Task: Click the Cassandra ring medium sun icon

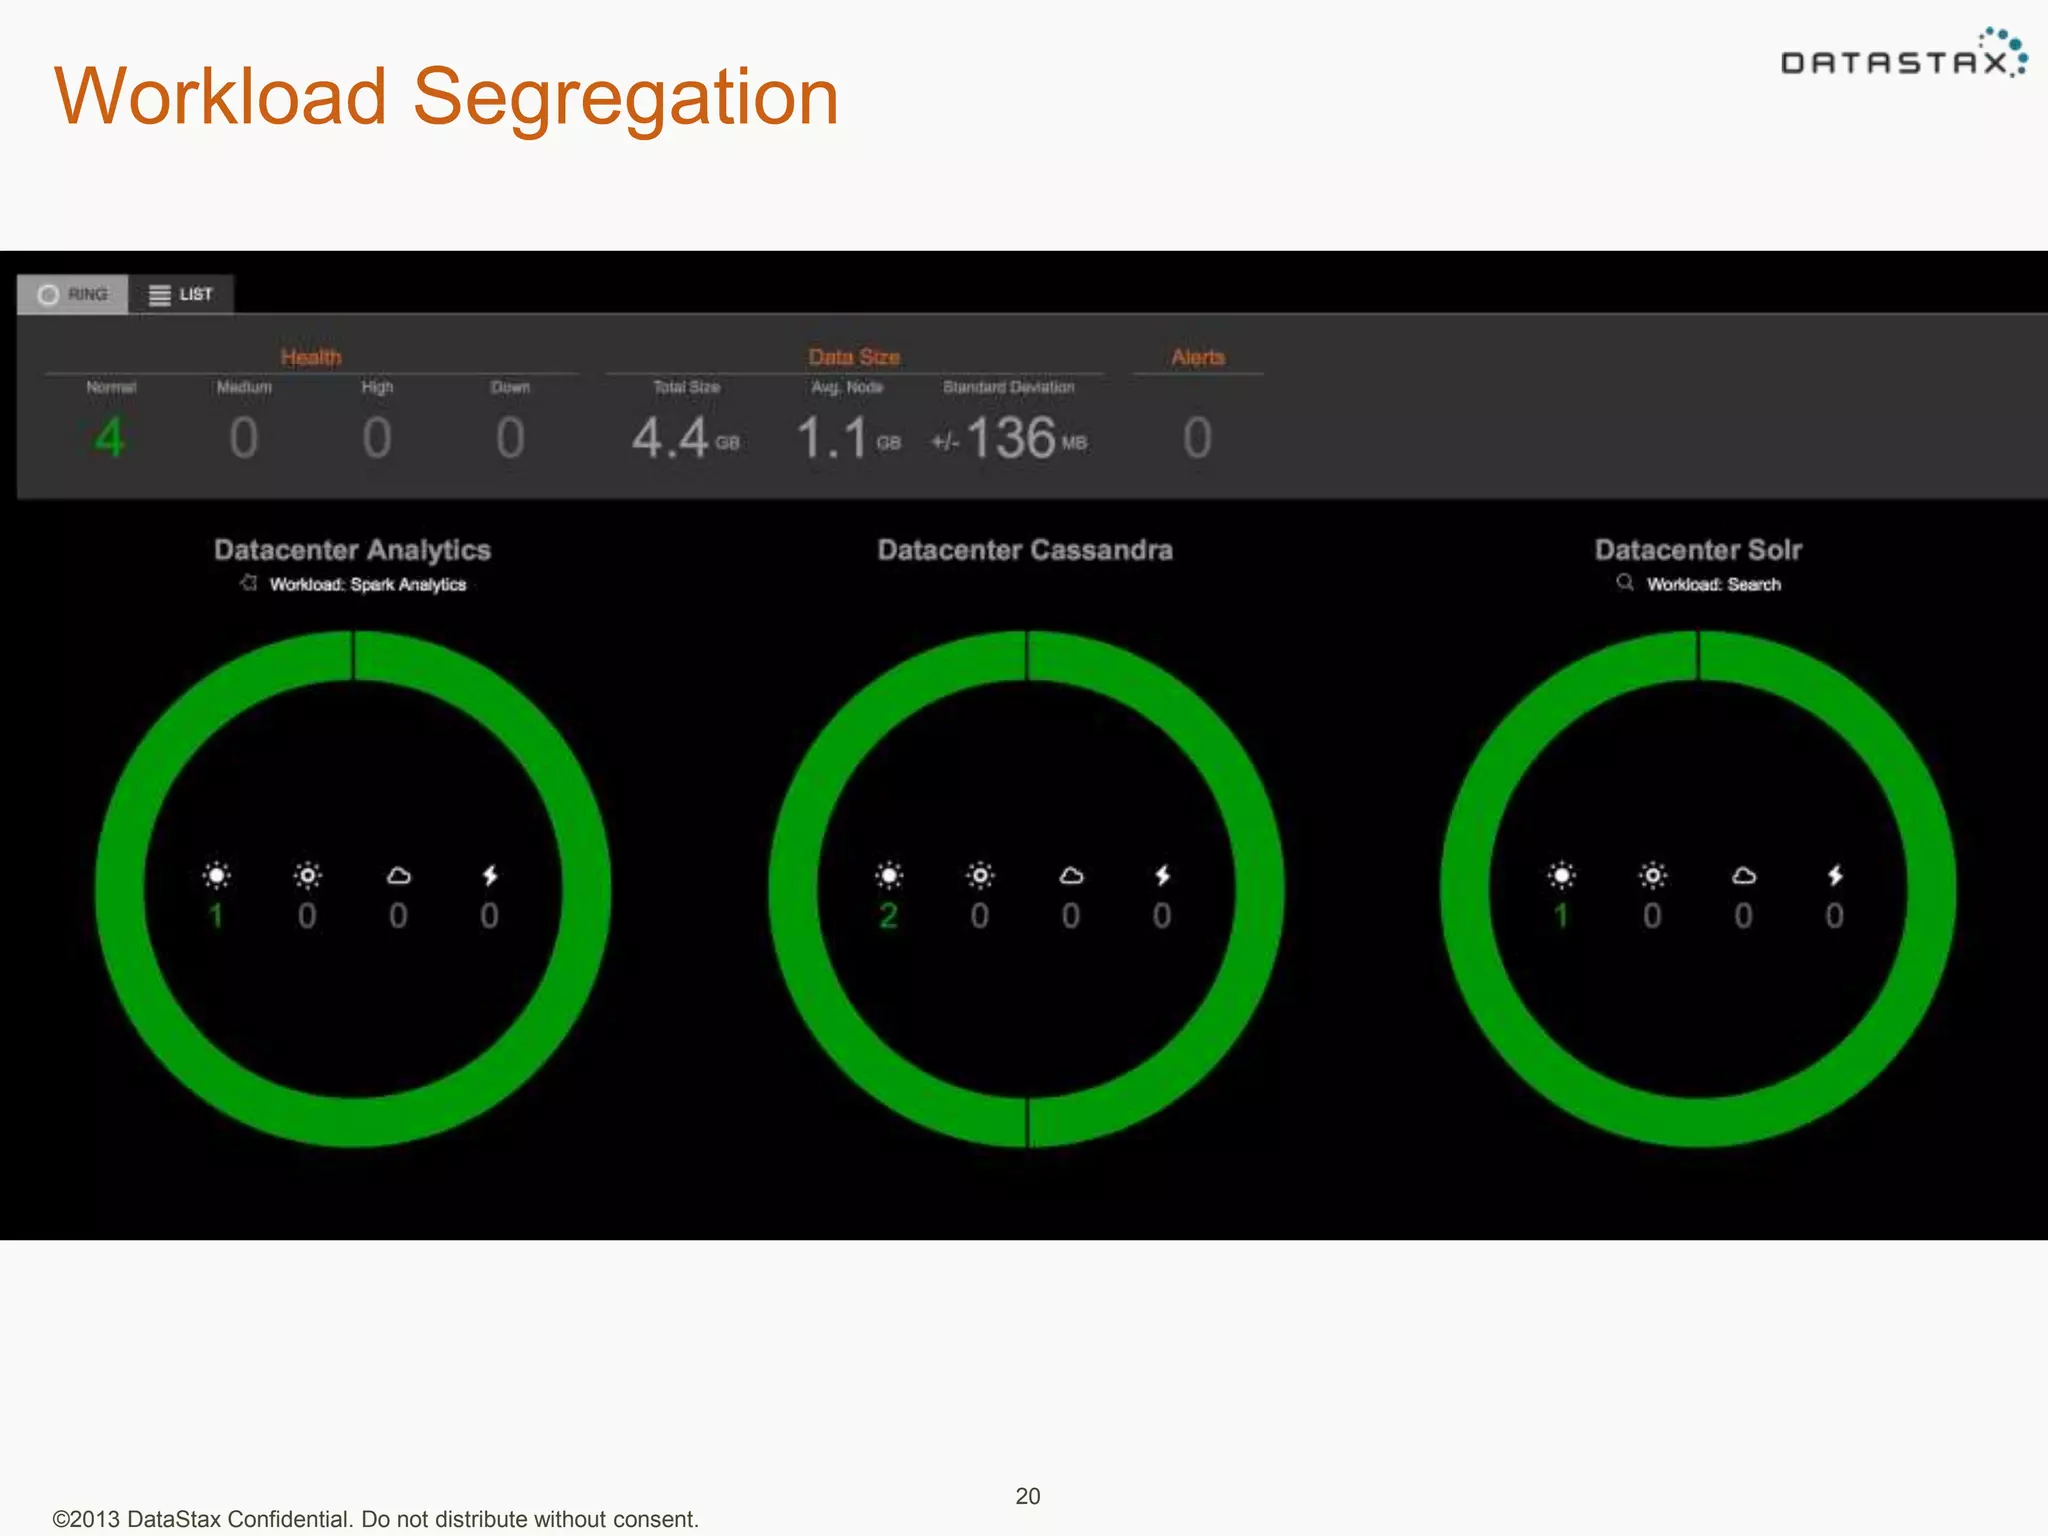Action: coord(980,876)
